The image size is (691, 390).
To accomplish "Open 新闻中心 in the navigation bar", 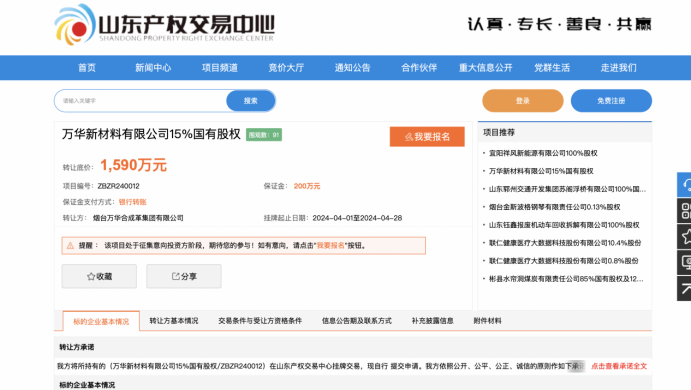I will (x=153, y=68).
